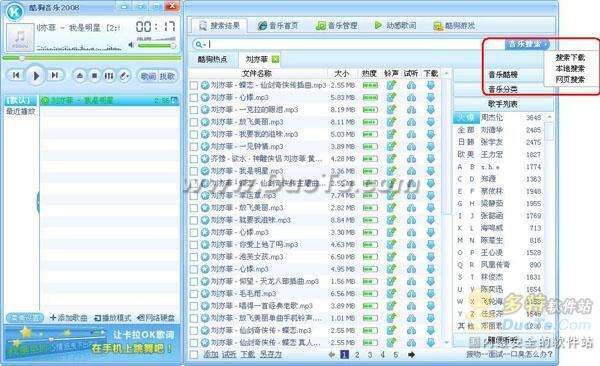
Task: Check the box next to 我要我的滋味.mp3
Action: [x=194, y=134]
